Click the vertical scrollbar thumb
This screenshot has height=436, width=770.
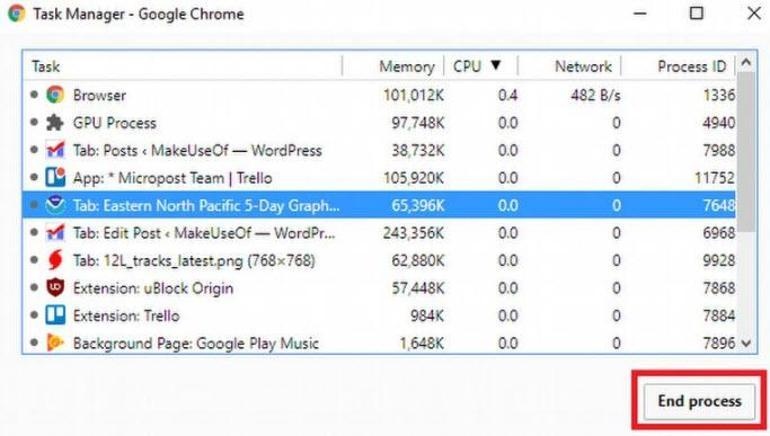click(746, 152)
